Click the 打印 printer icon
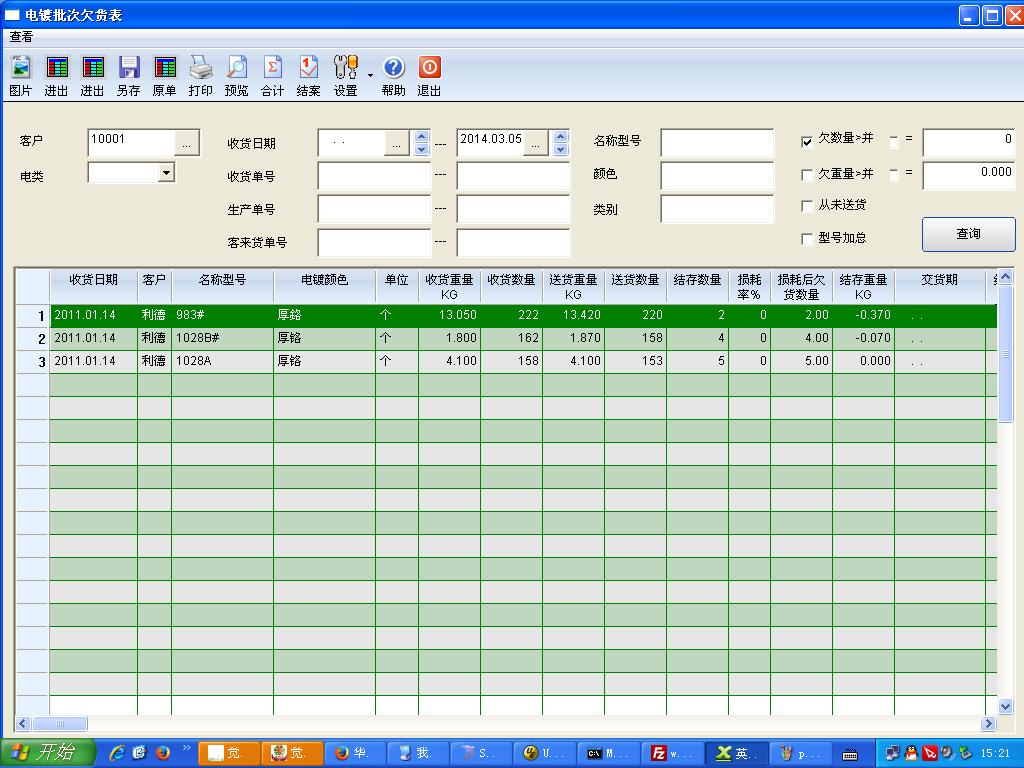 coord(200,76)
